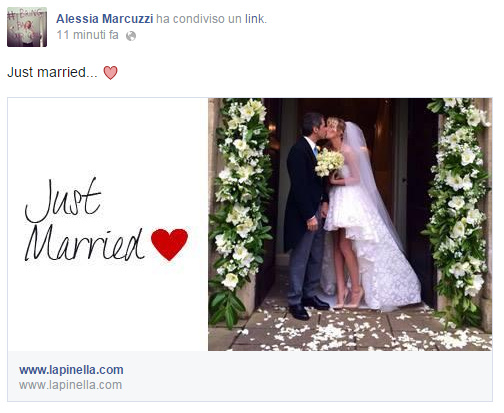Click the bride's bouquet in the photo

coord(329,162)
